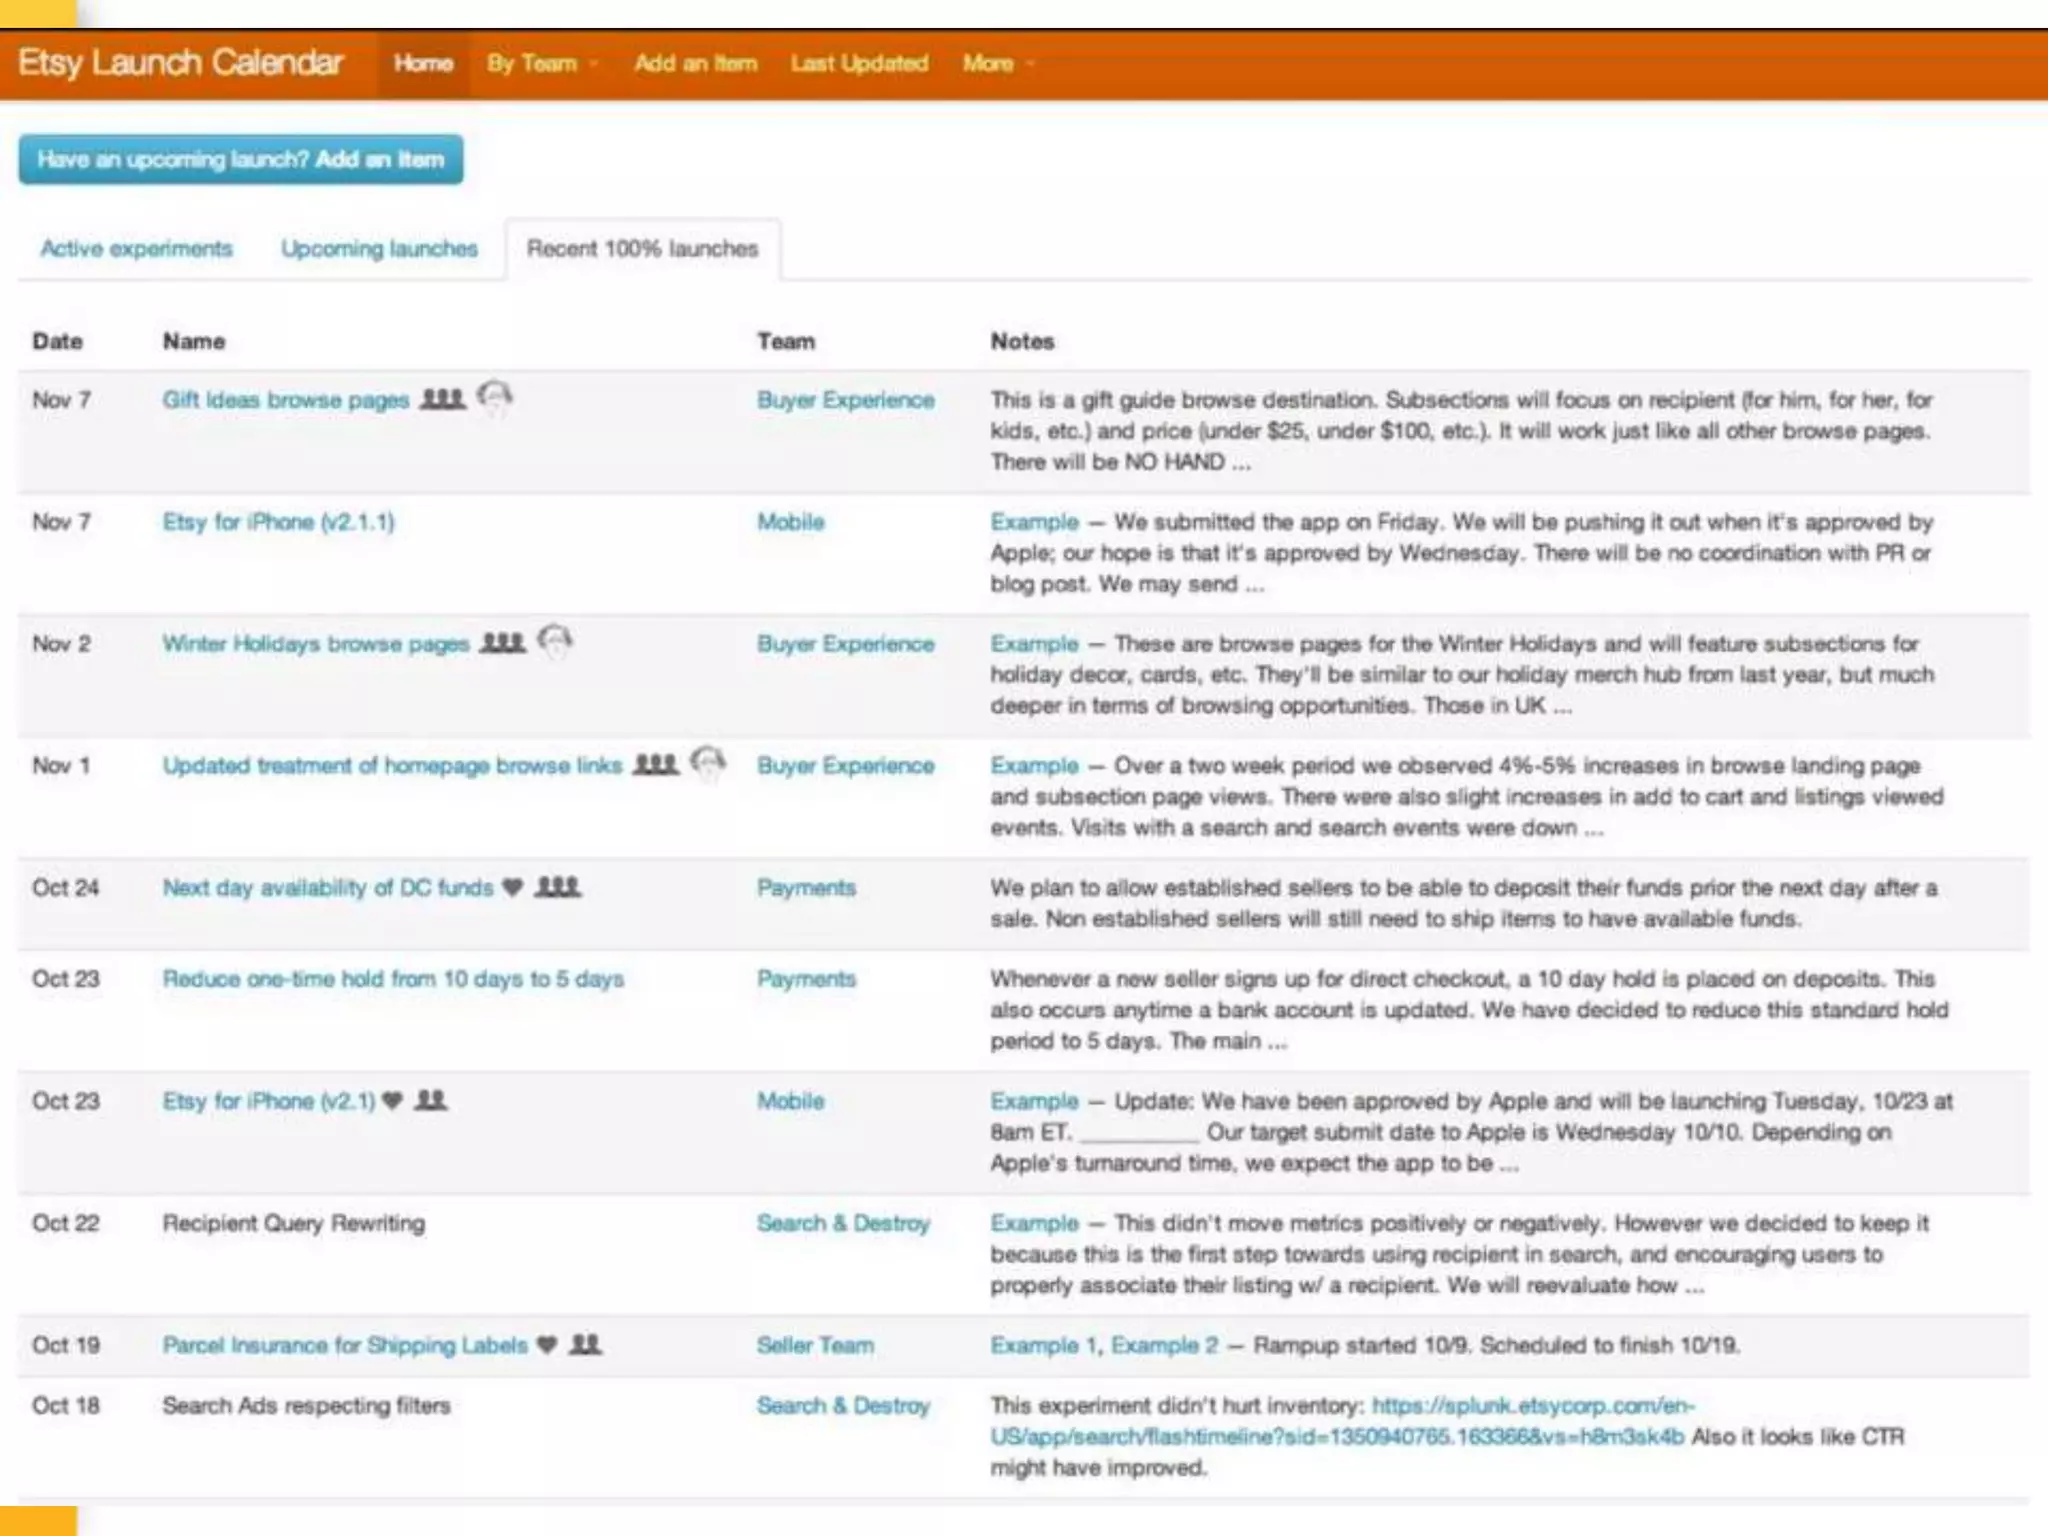
Task: Click people group icon beside Gift ideas
Action: [x=442, y=399]
